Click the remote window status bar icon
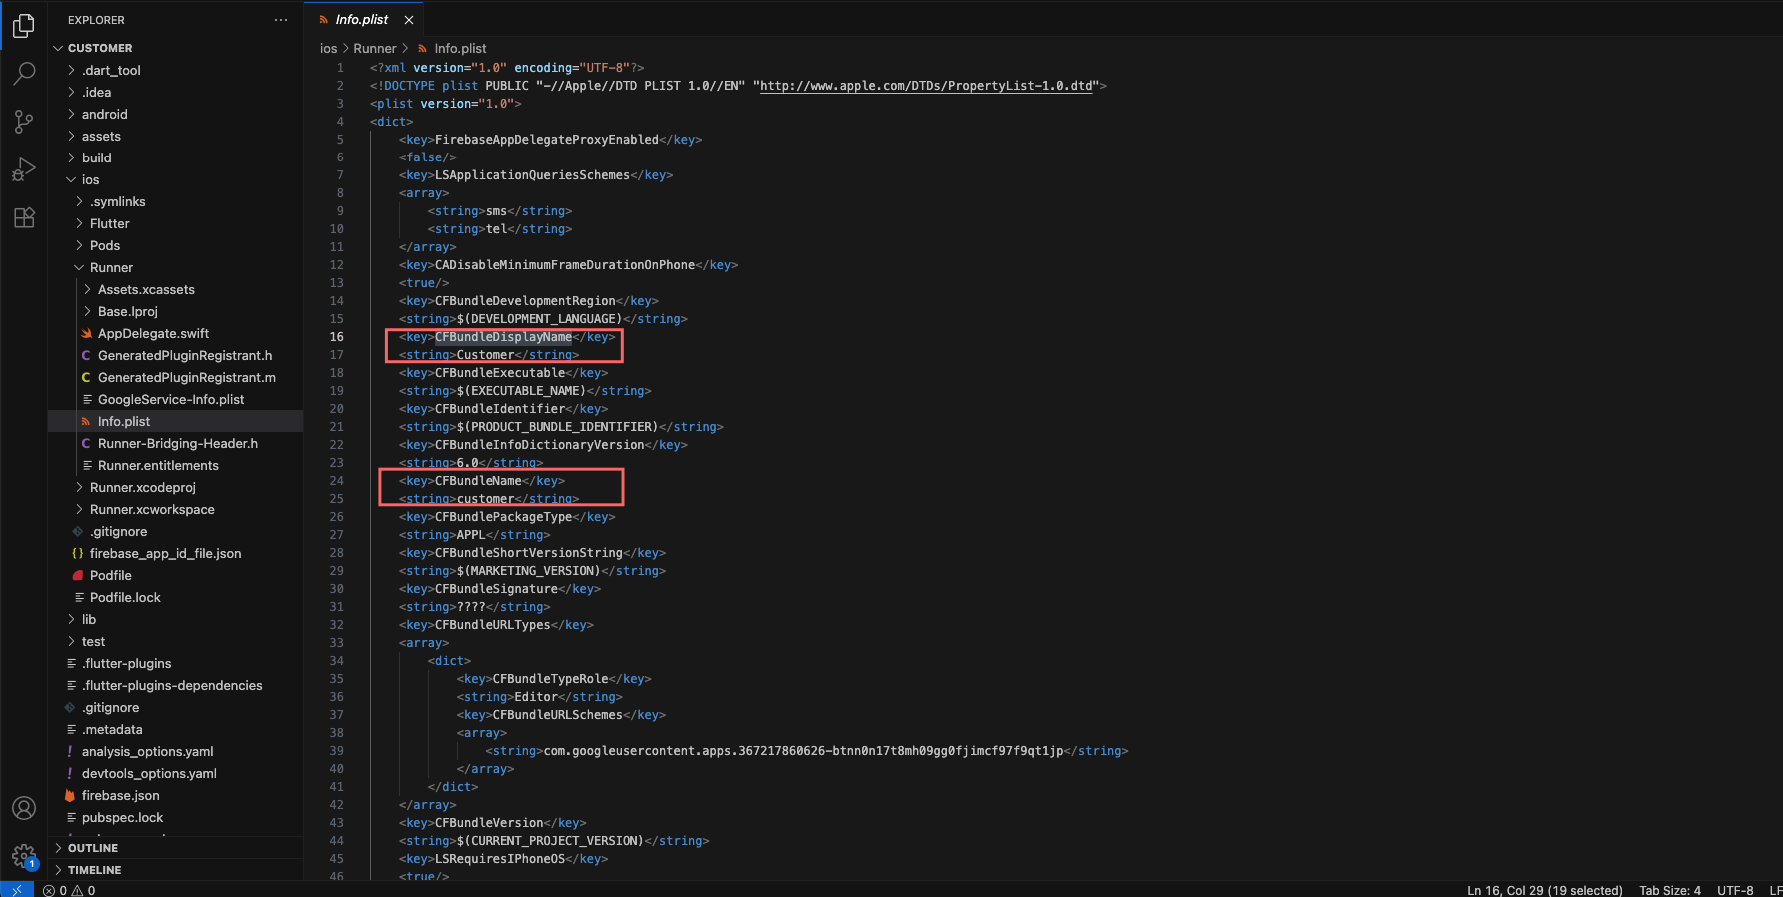 pyautogui.click(x=17, y=889)
